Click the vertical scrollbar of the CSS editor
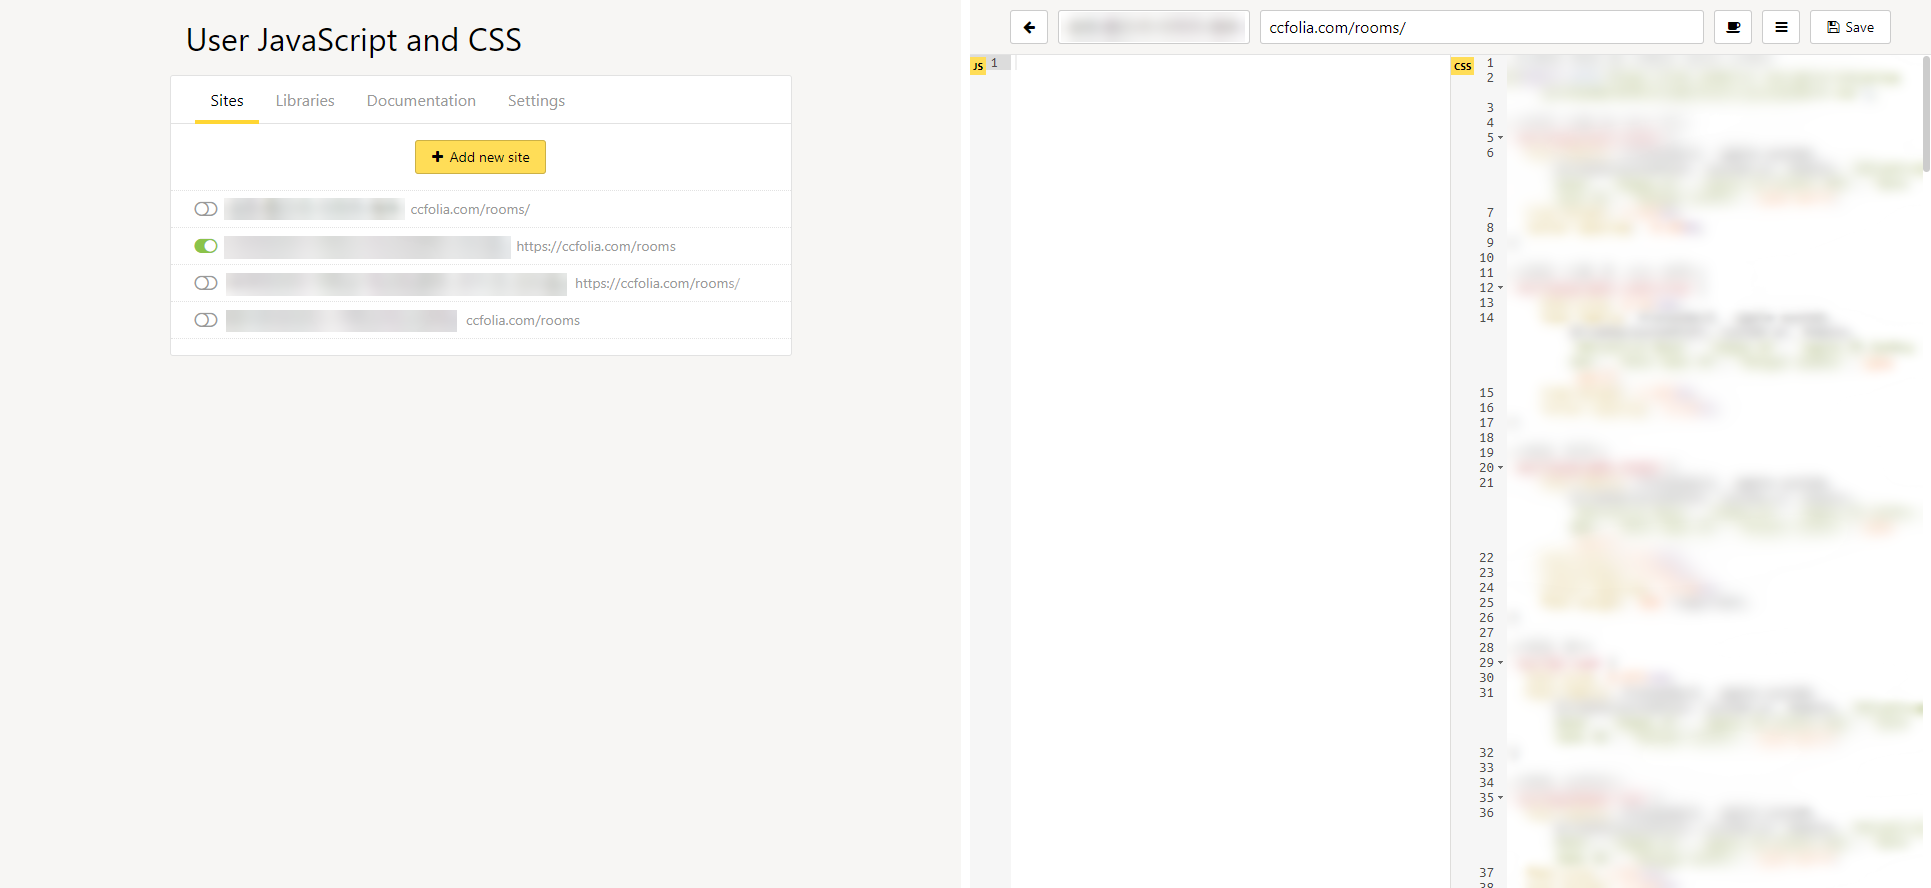 1926,114
